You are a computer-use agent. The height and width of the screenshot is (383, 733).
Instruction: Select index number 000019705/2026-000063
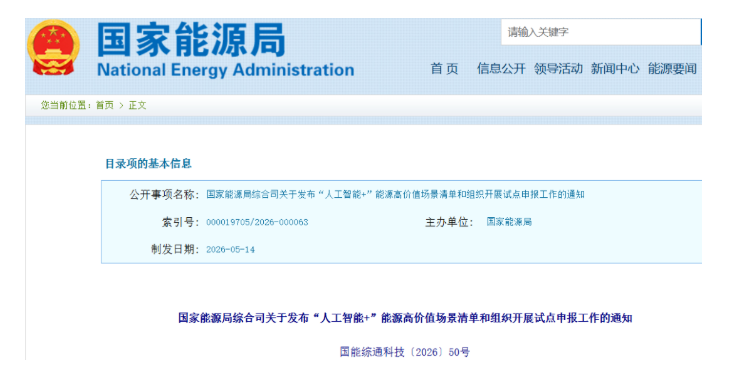(x=257, y=222)
